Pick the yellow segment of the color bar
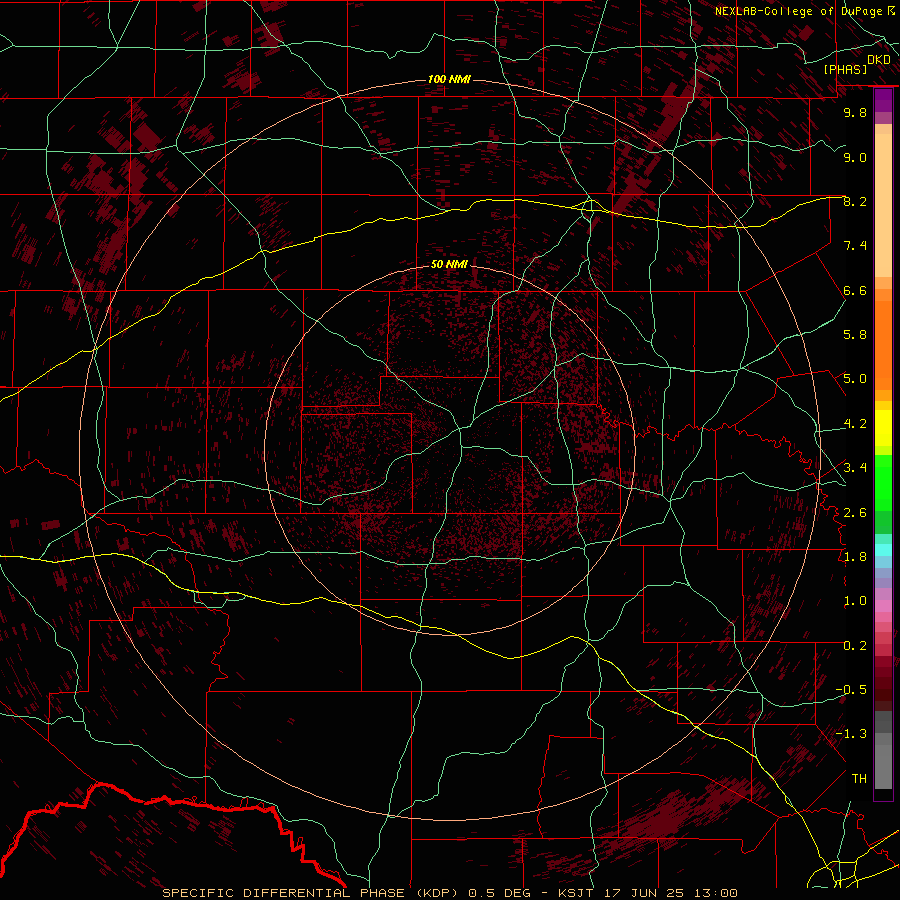 click(883, 428)
